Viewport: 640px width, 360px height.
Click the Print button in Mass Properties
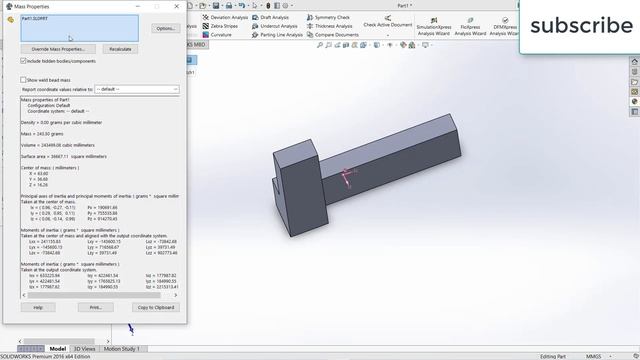[96, 307]
